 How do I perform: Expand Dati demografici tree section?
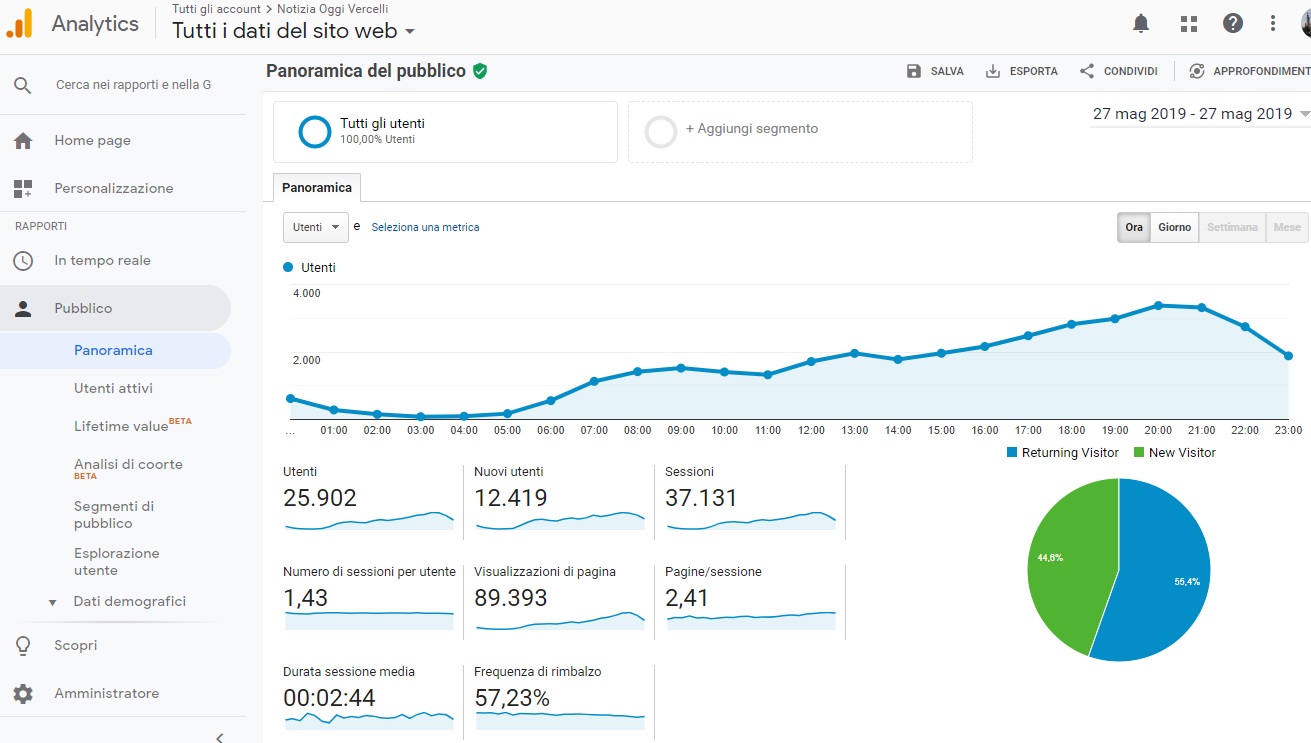click(53, 602)
